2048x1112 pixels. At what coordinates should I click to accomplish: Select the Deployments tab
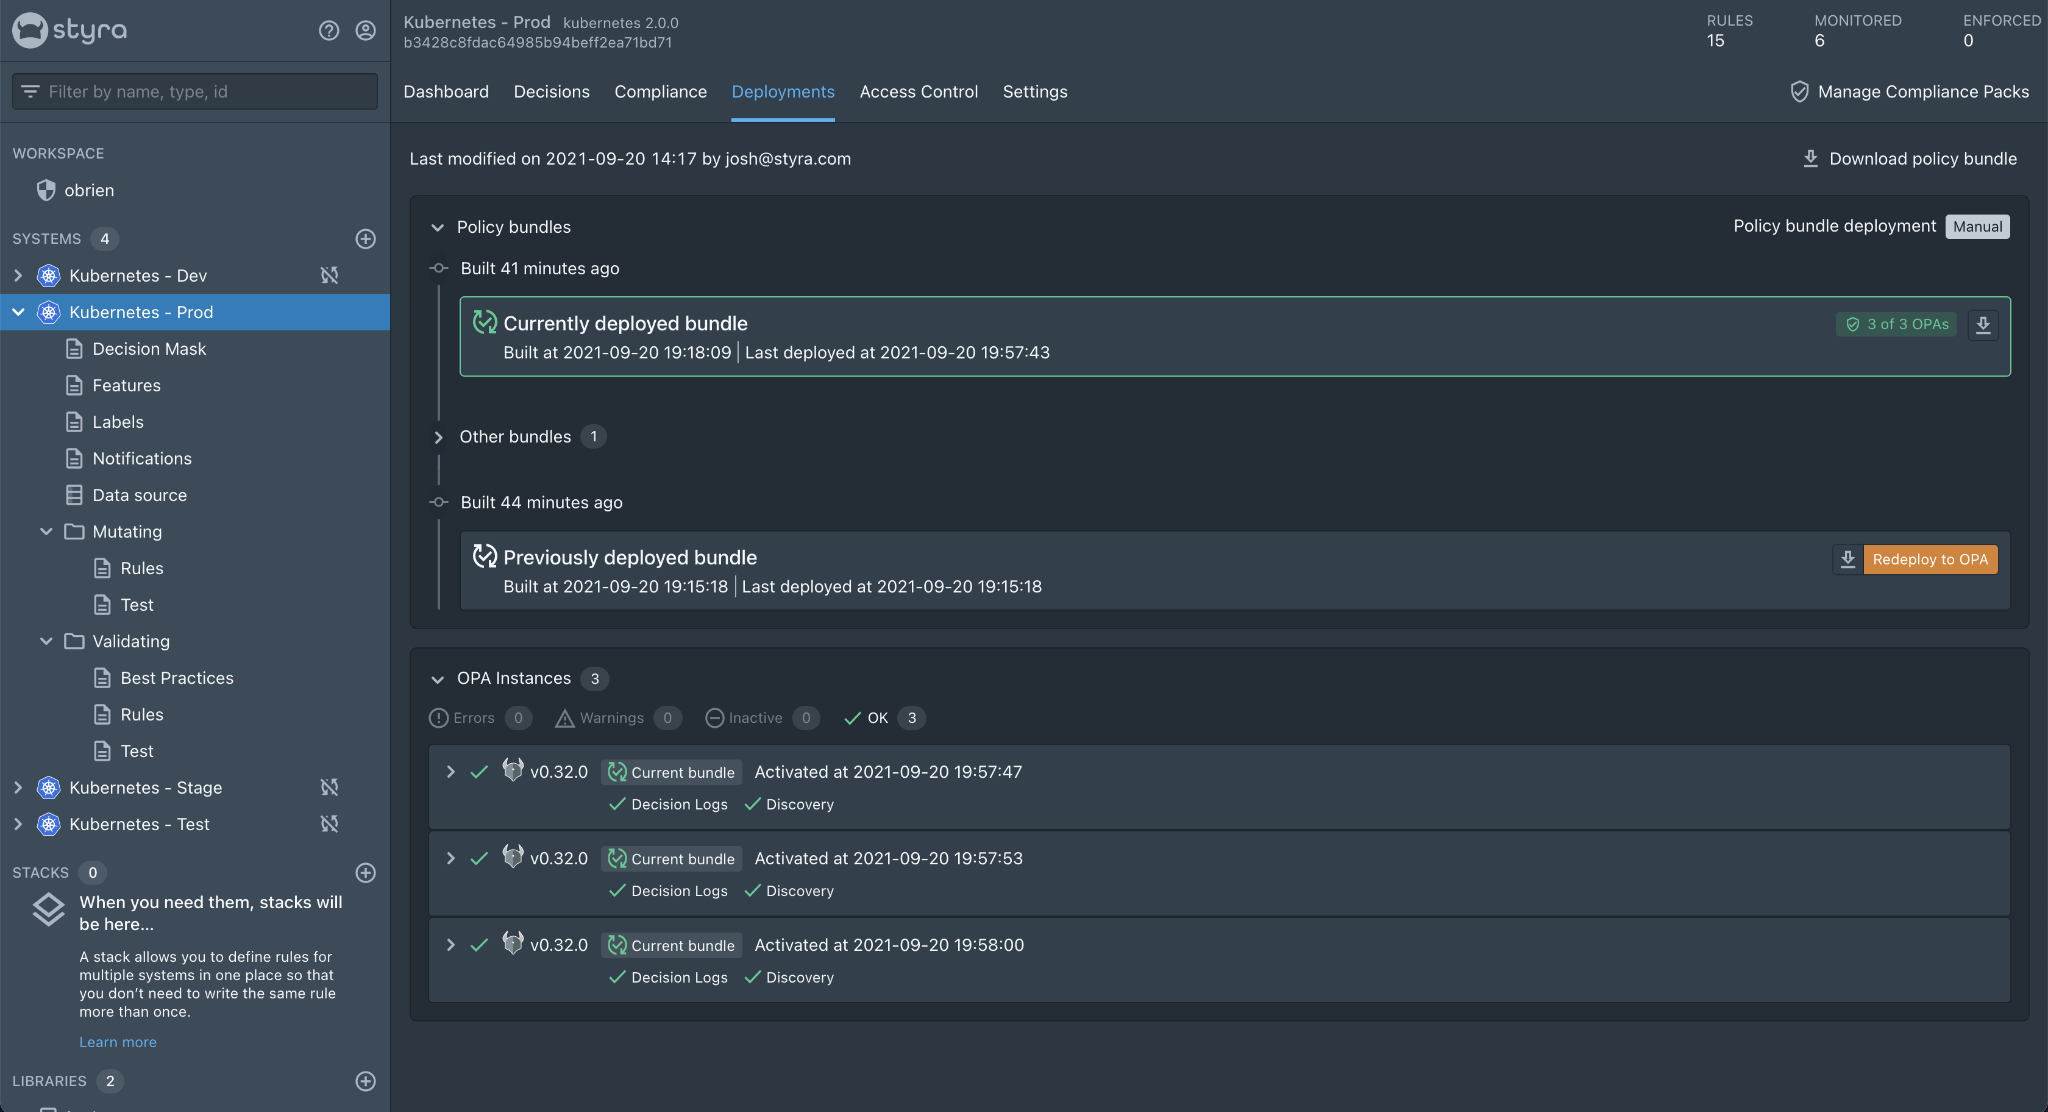[783, 92]
